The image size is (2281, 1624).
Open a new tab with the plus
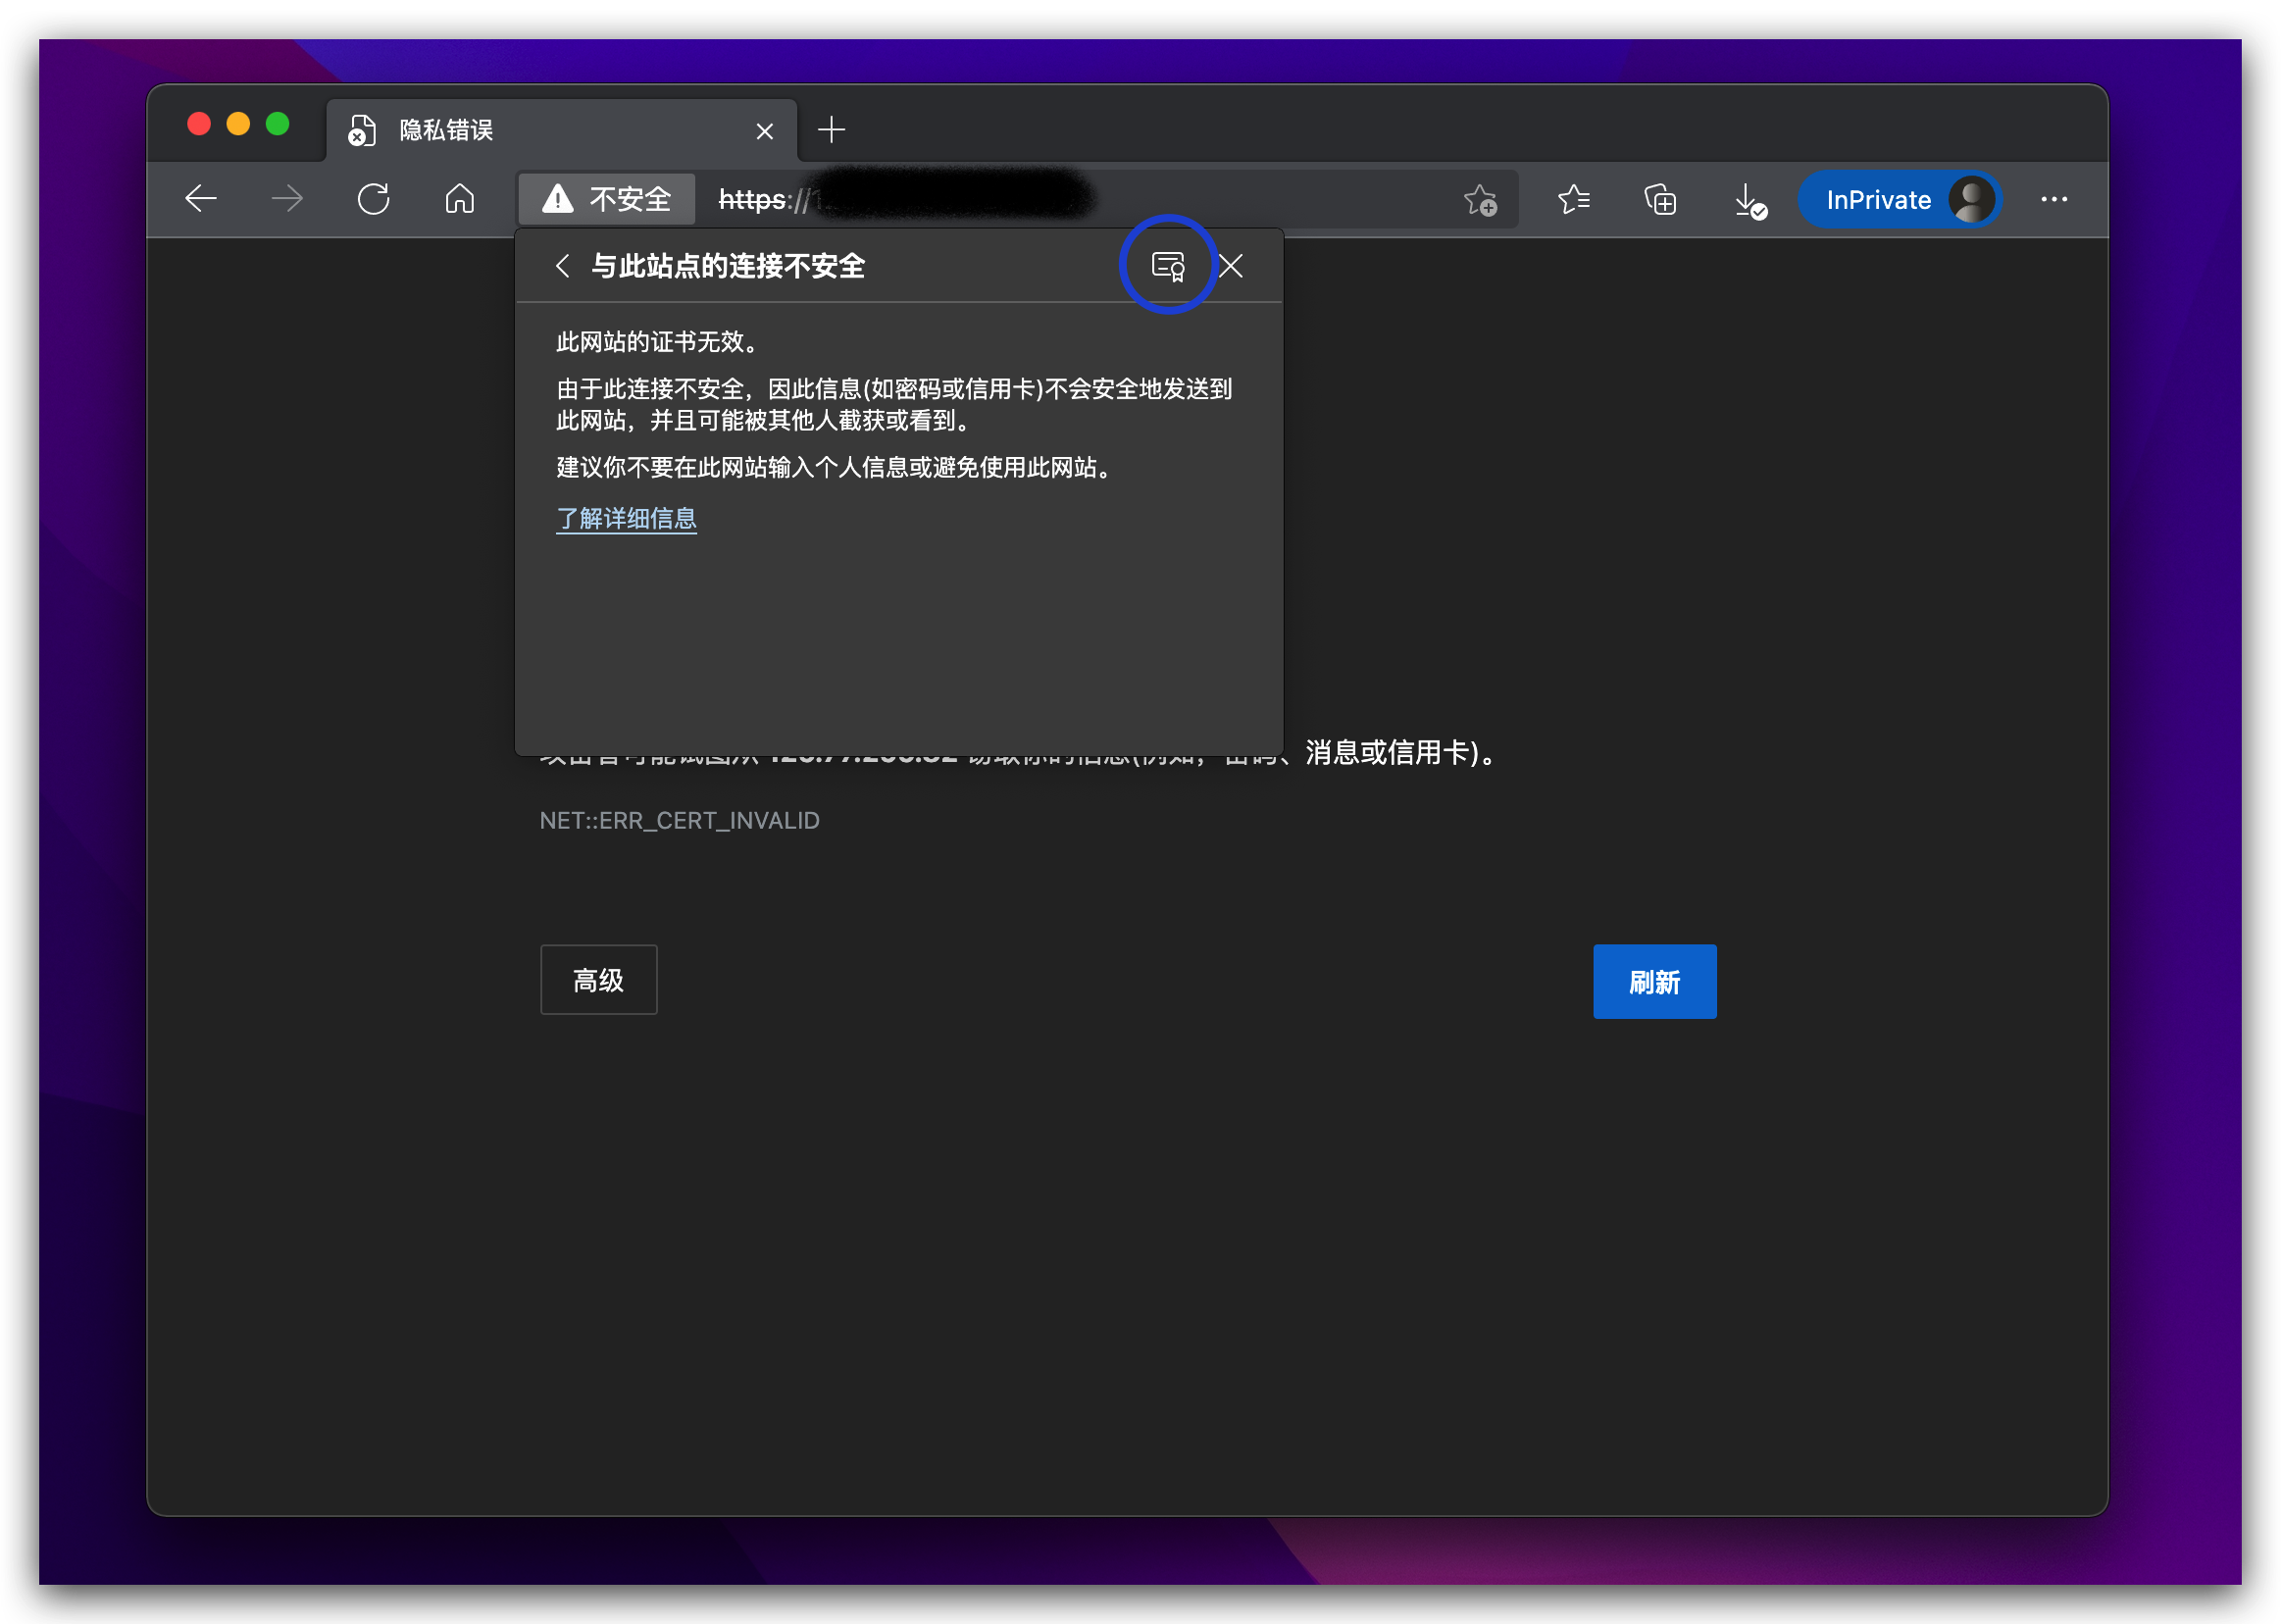831,129
